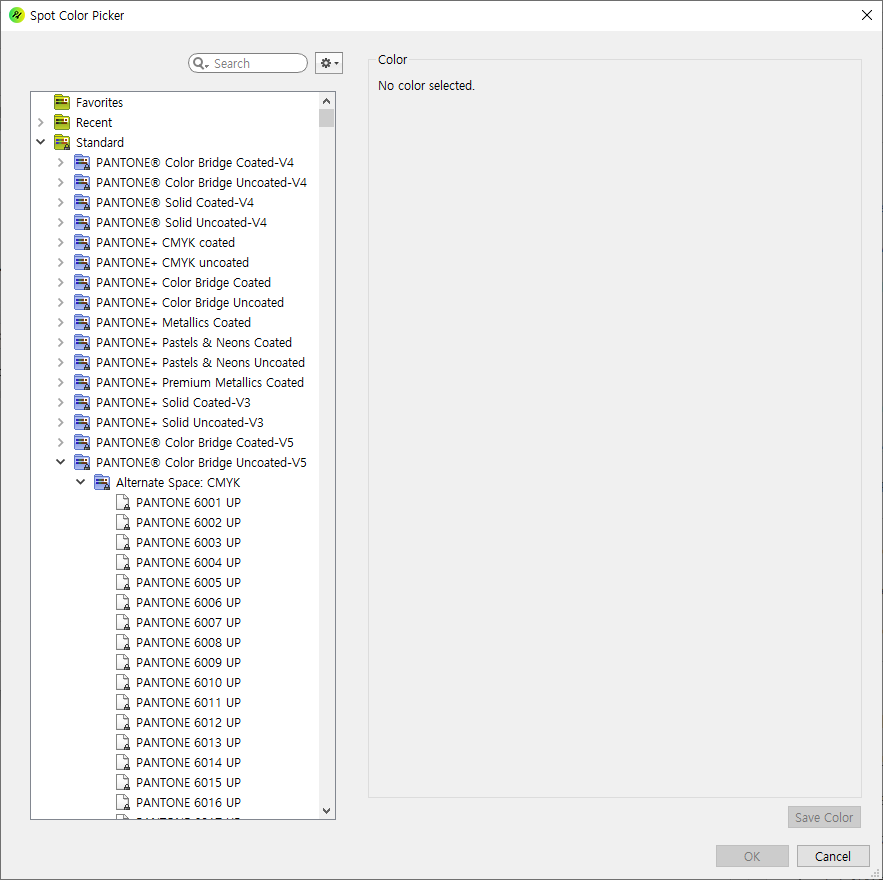Click the magnifier icon in the search box
Viewport: 883px width, 880px height.
200,63
